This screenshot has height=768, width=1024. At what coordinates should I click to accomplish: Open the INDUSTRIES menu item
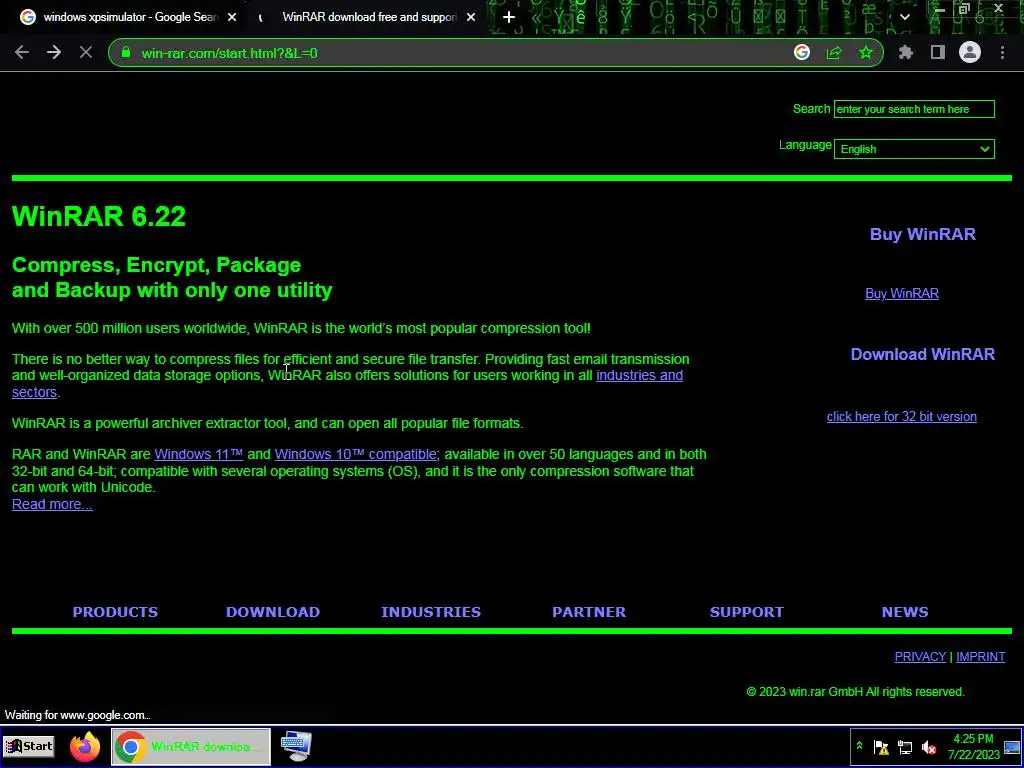pos(430,612)
